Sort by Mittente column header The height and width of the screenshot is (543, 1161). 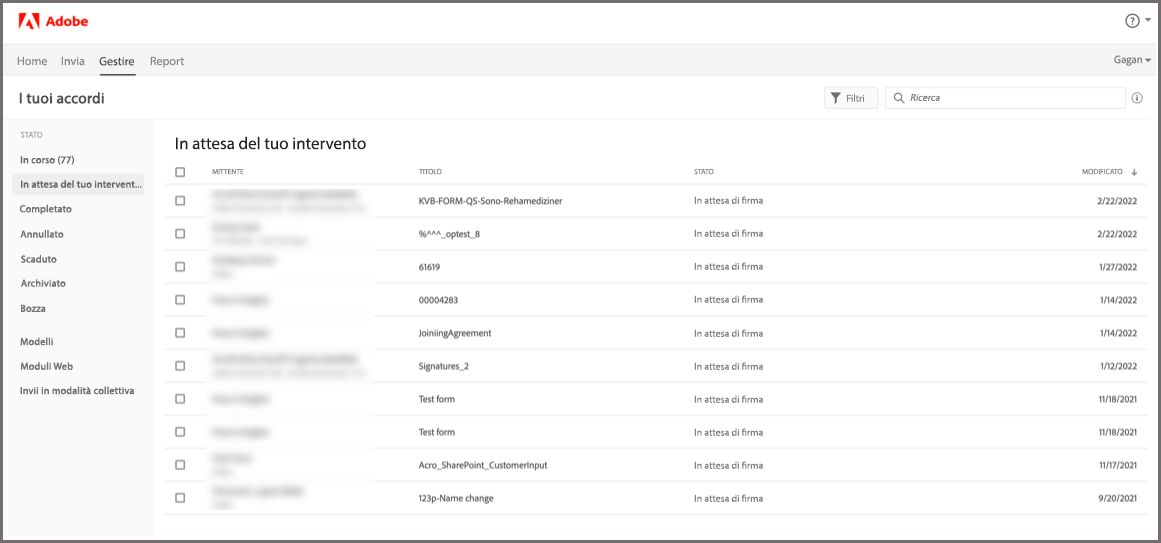(x=228, y=172)
